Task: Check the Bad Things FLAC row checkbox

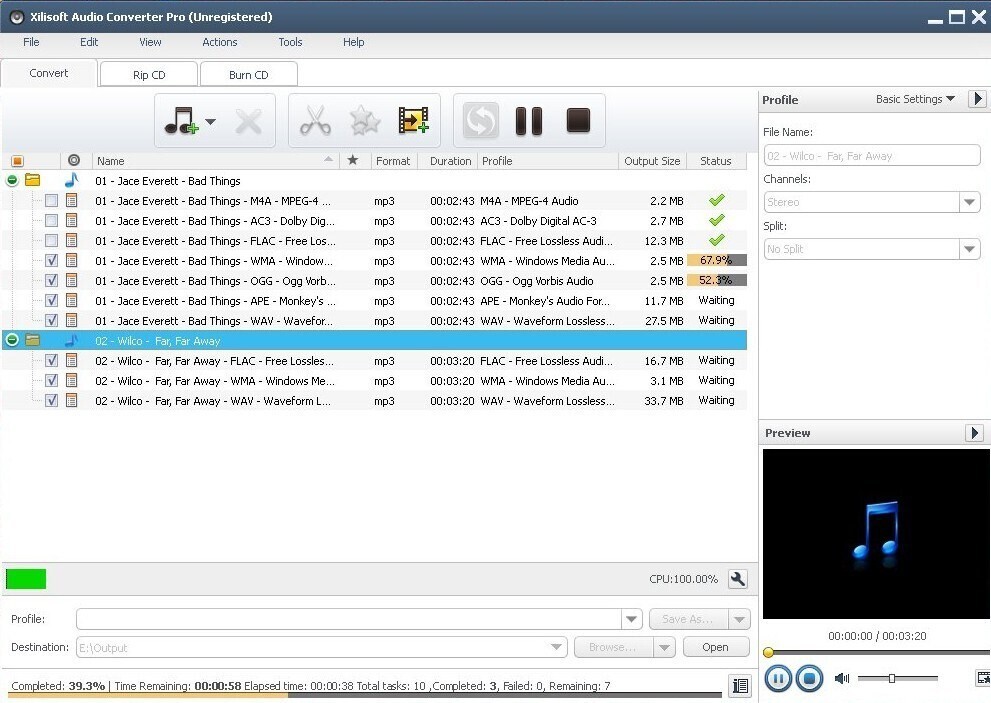Action: (51, 240)
